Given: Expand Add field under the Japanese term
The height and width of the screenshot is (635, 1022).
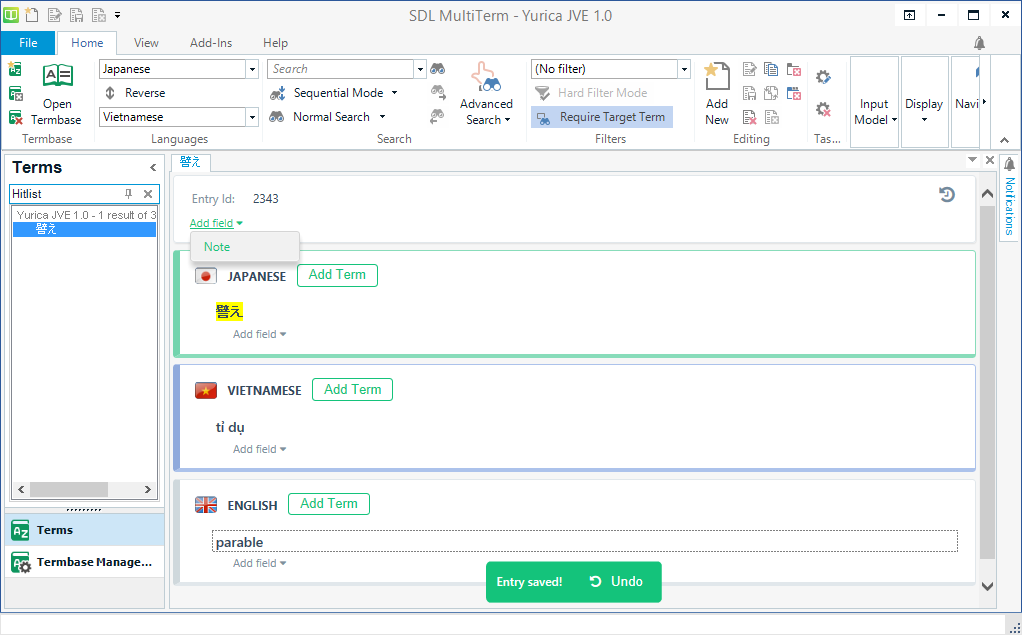Looking at the screenshot, I should [259, 334].
